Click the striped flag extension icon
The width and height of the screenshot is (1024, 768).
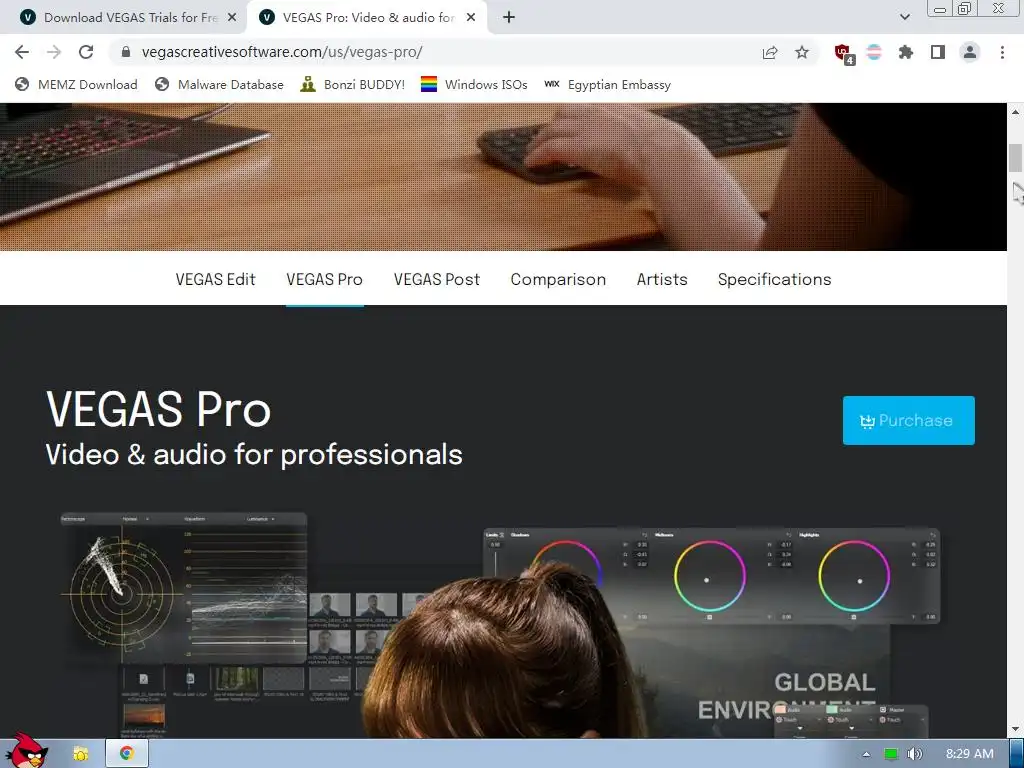pos(874,52)
